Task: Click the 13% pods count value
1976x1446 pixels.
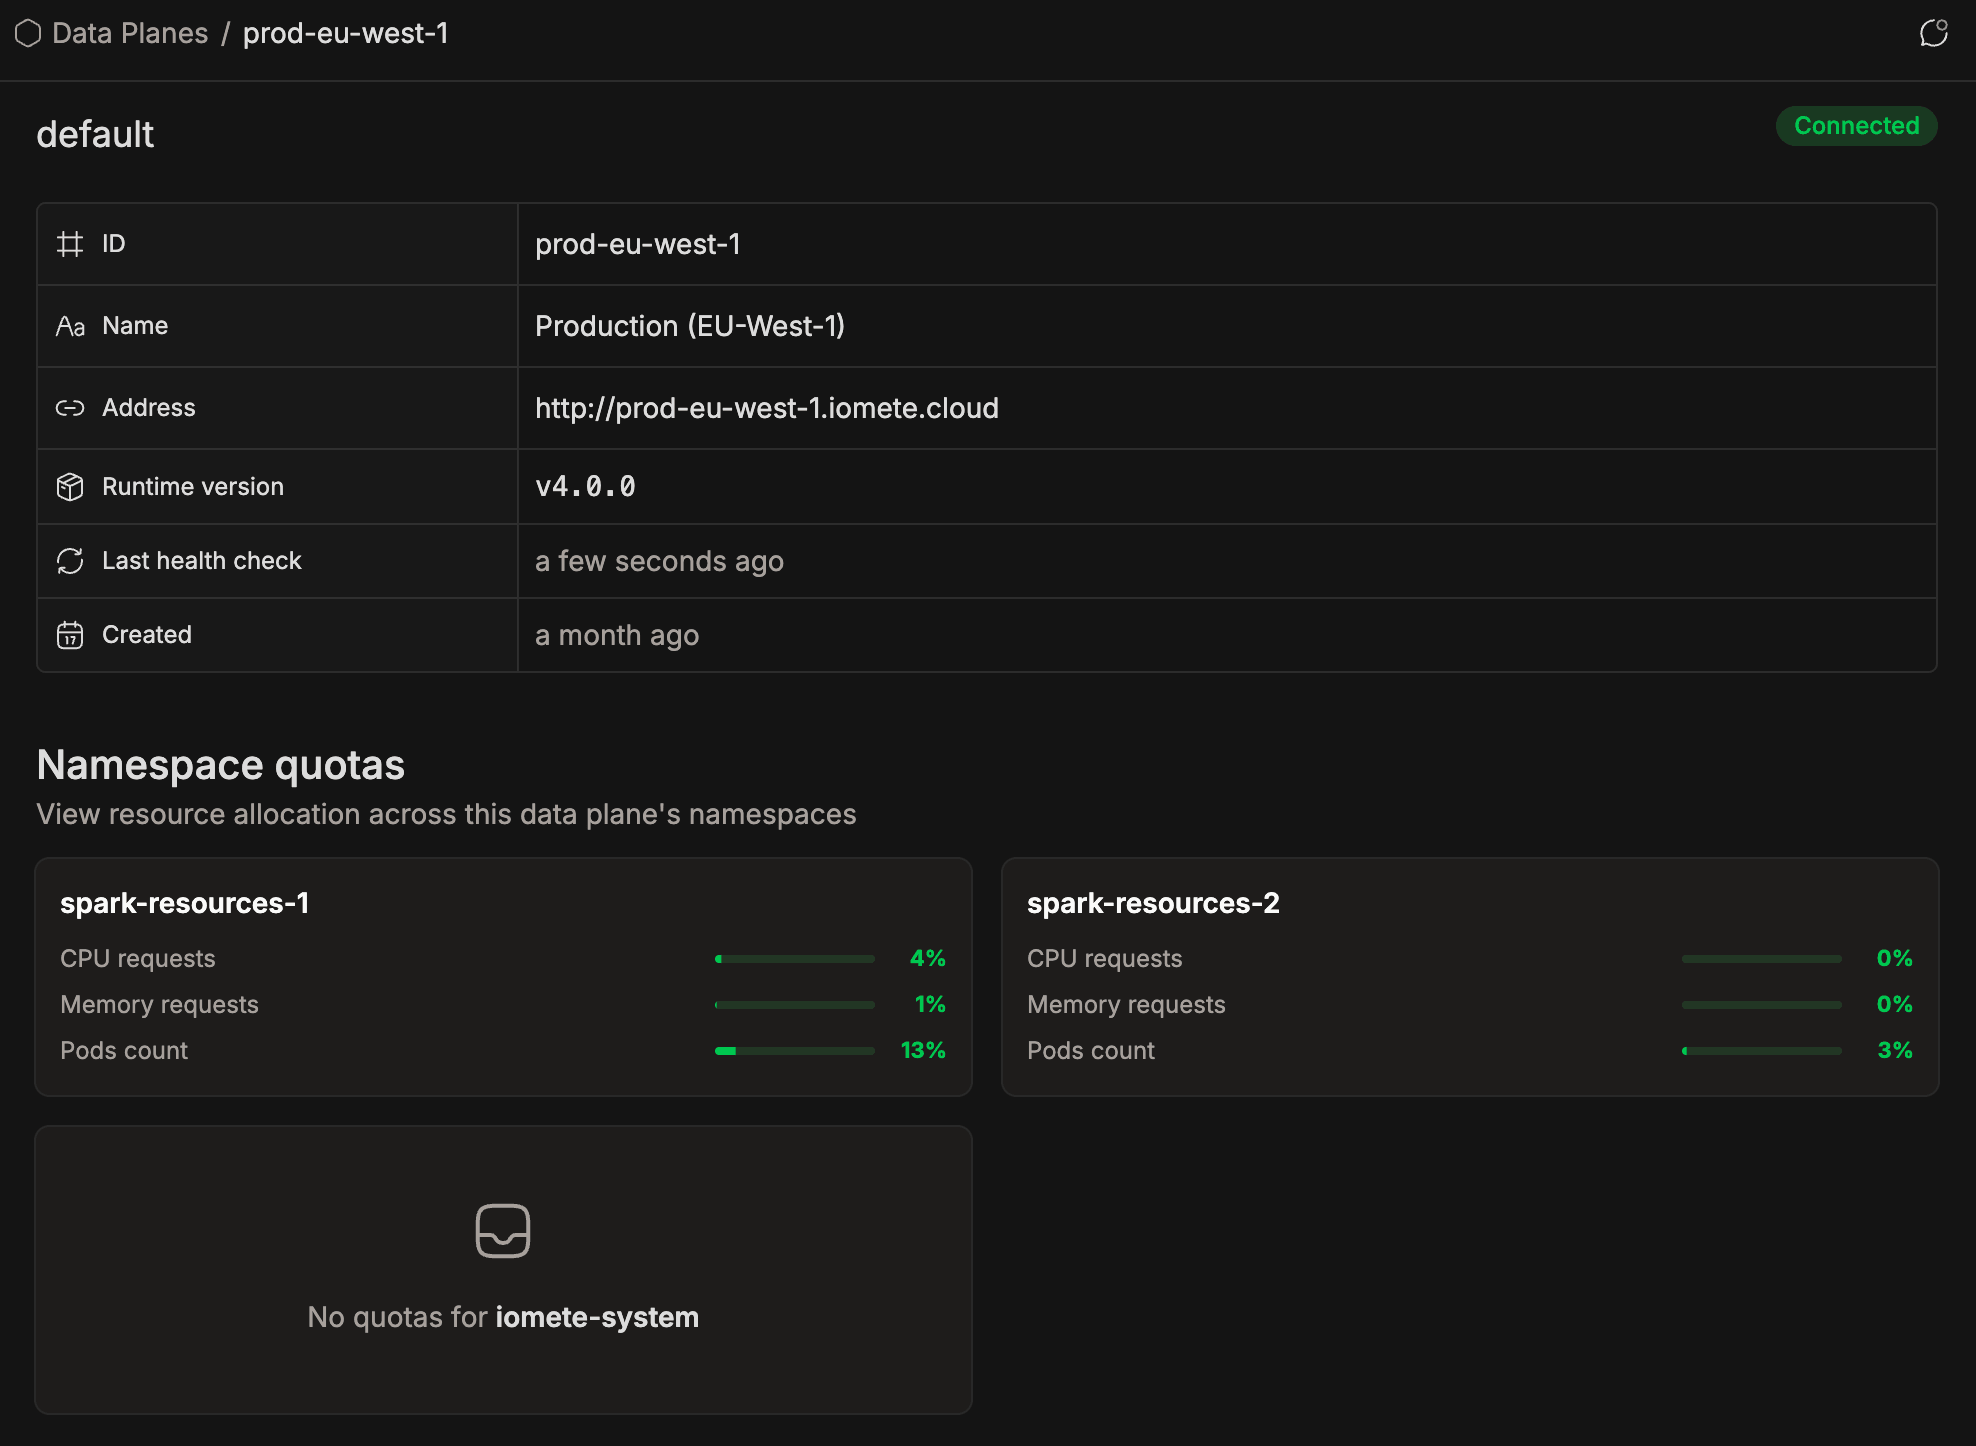Action: point(923,1051)
